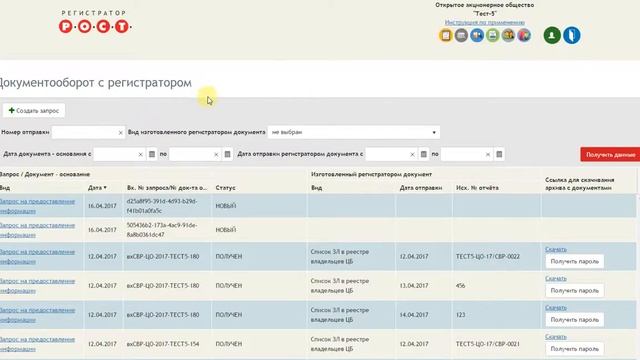
Task: Open request link in row sent 13.04.2017
Action: click(x=38, y=286)
